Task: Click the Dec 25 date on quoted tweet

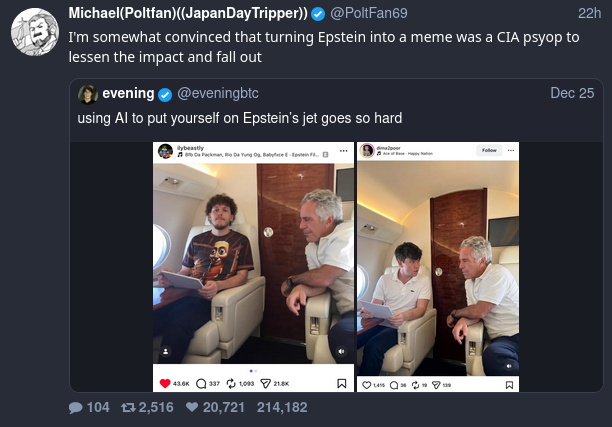Action: [572, 93]
